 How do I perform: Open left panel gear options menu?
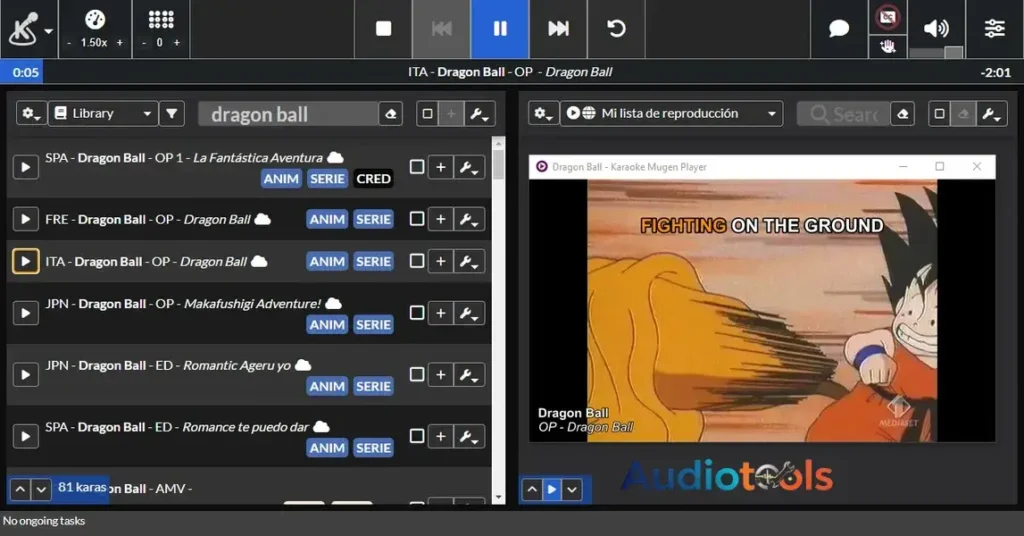point(31,114)
